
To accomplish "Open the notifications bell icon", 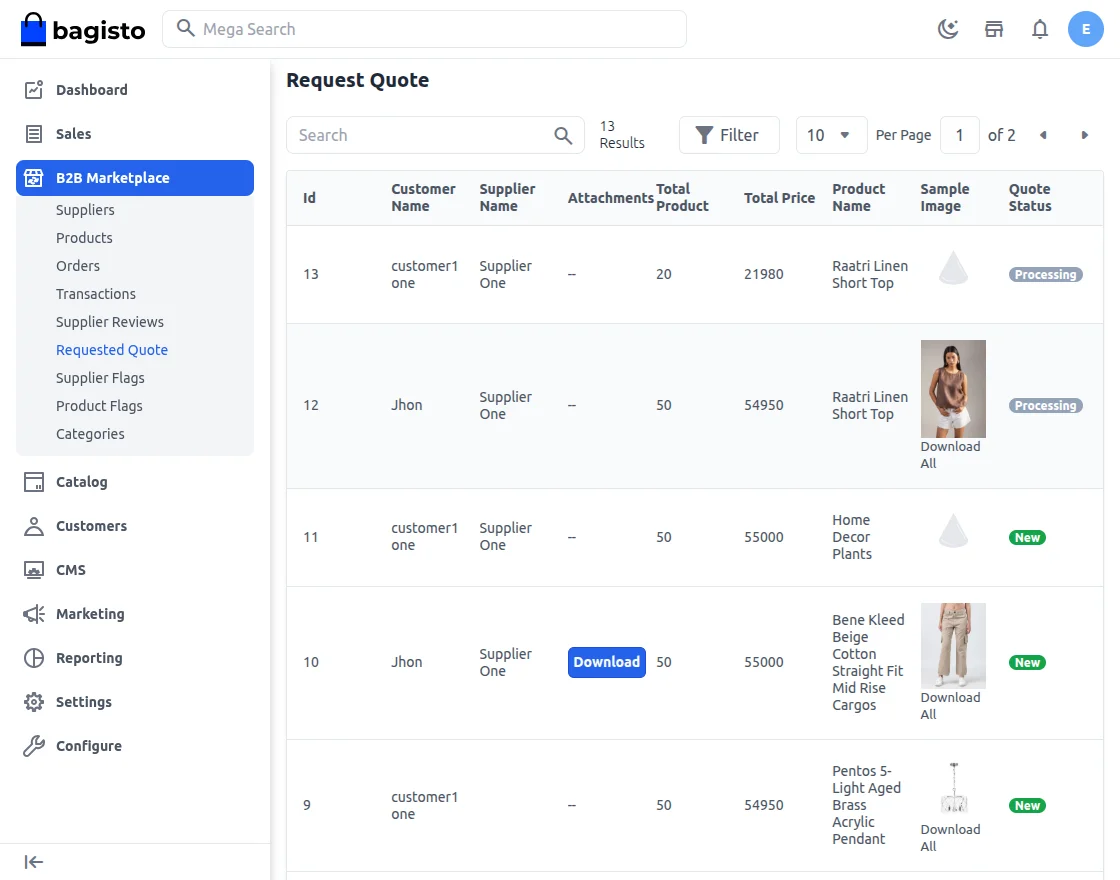I will (x=1040, y=29).
